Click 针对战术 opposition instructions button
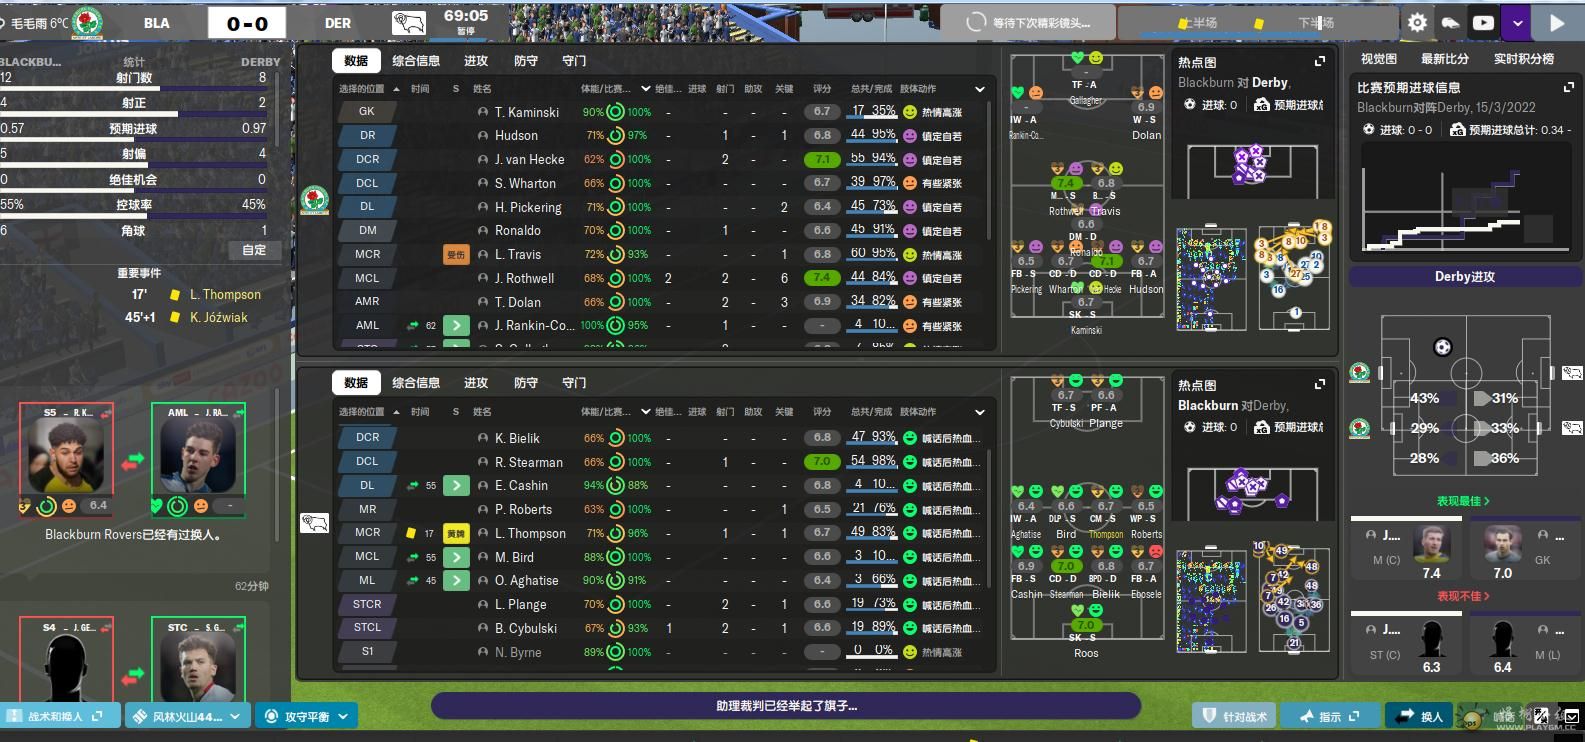The height and width of the screenshot is (742, 1585). coord(1235,716)
